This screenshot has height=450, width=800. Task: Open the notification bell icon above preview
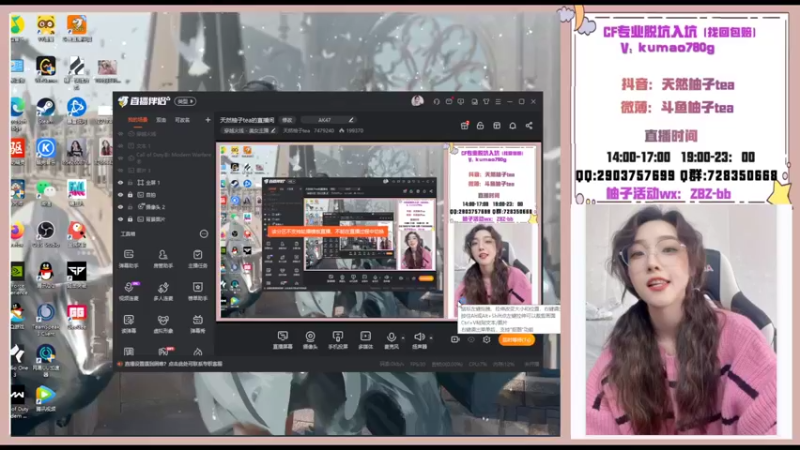[513, 126]
